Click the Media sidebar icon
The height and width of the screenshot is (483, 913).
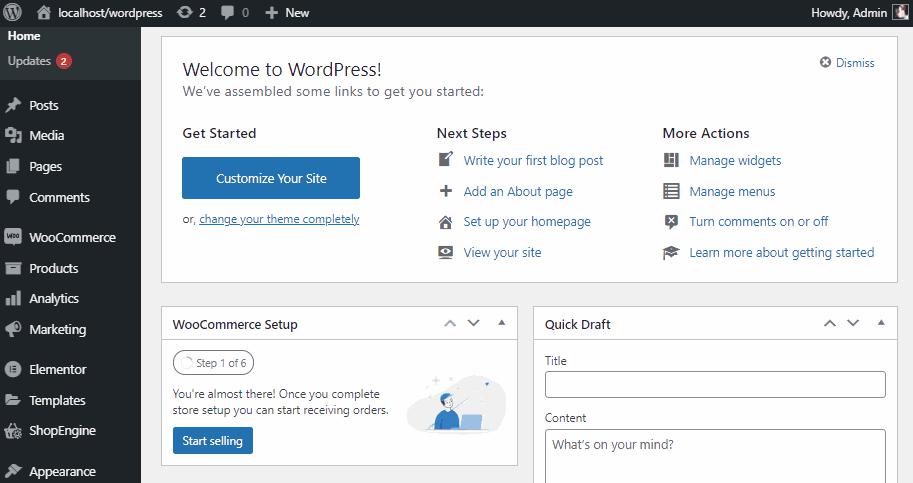point(13,136)
